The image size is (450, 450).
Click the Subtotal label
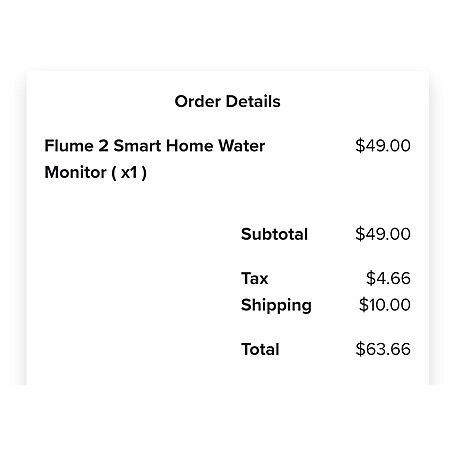(x=274, y=234)
